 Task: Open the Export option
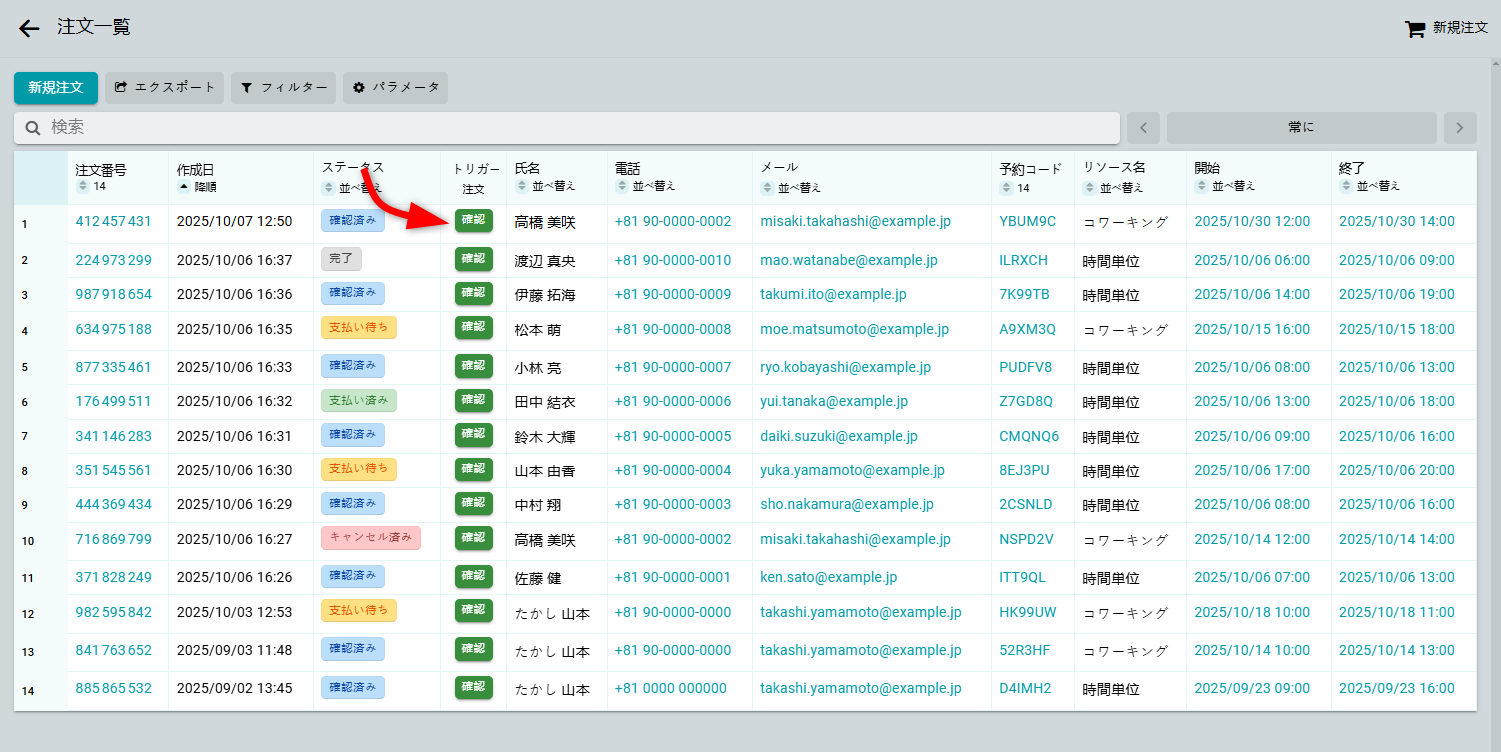[x=164, y=88]
